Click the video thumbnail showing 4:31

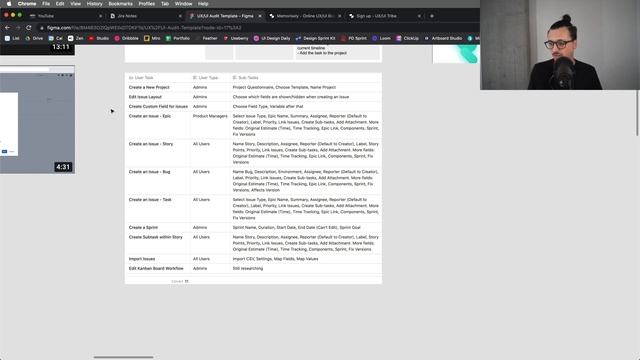(x=37, y=119)
